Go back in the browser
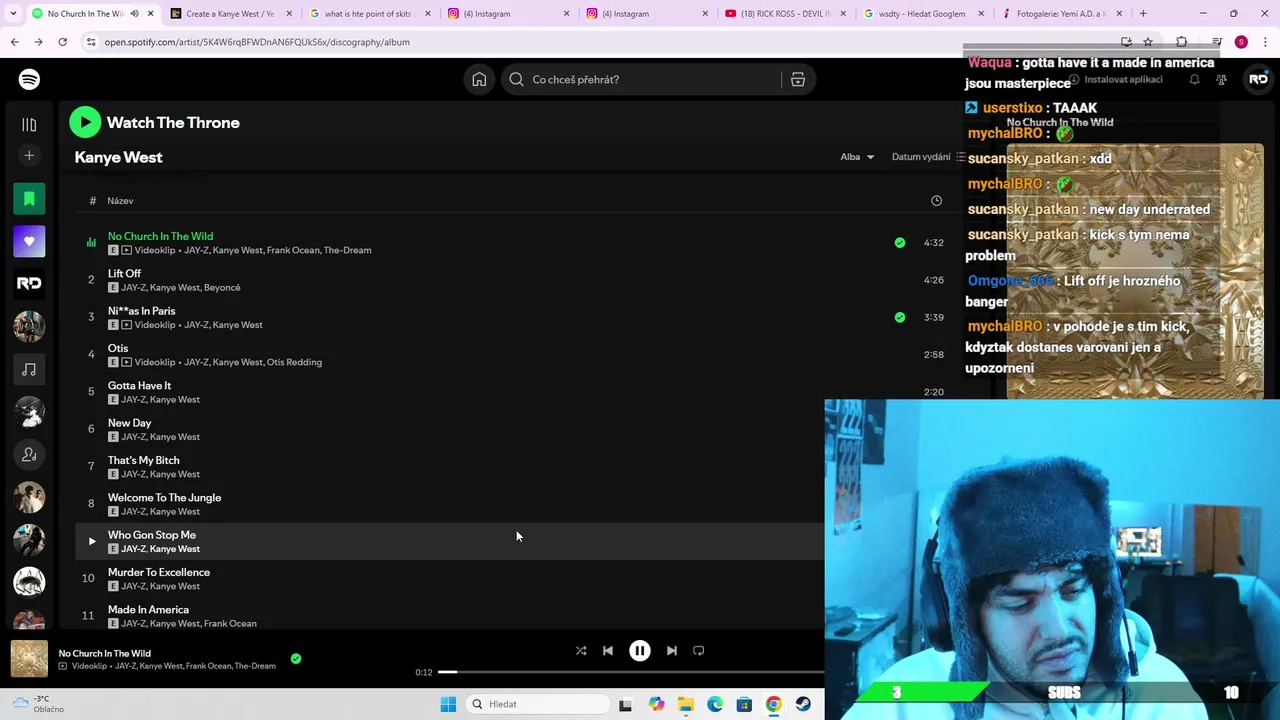 pyautogui.click(x=15, y=42)
